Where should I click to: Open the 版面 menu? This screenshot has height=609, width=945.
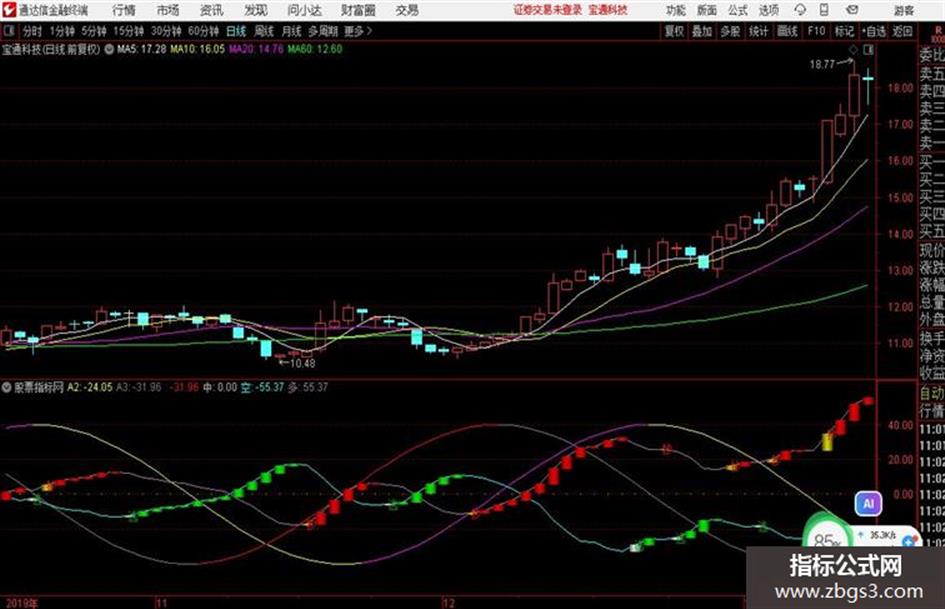(707, 10)
